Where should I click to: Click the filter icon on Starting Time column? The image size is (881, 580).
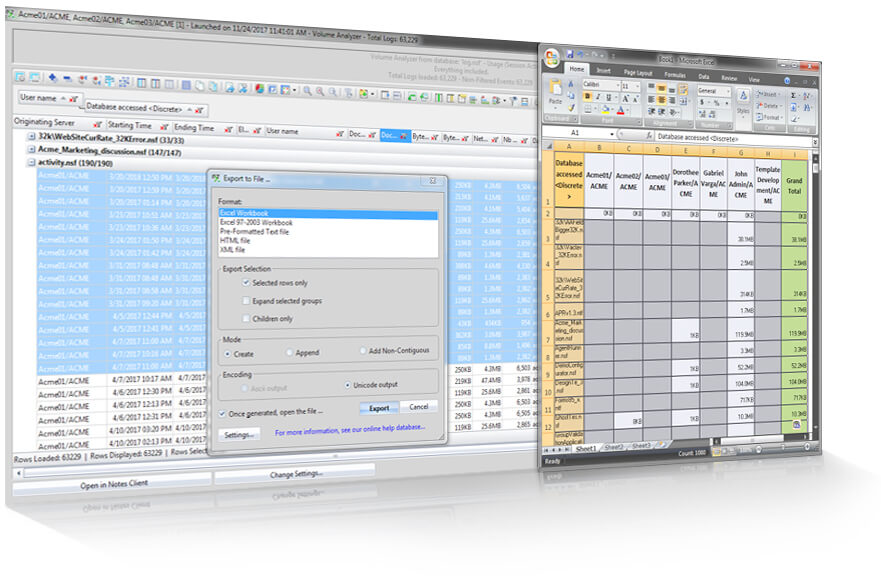pyautogui.click(x=164, y=127)
